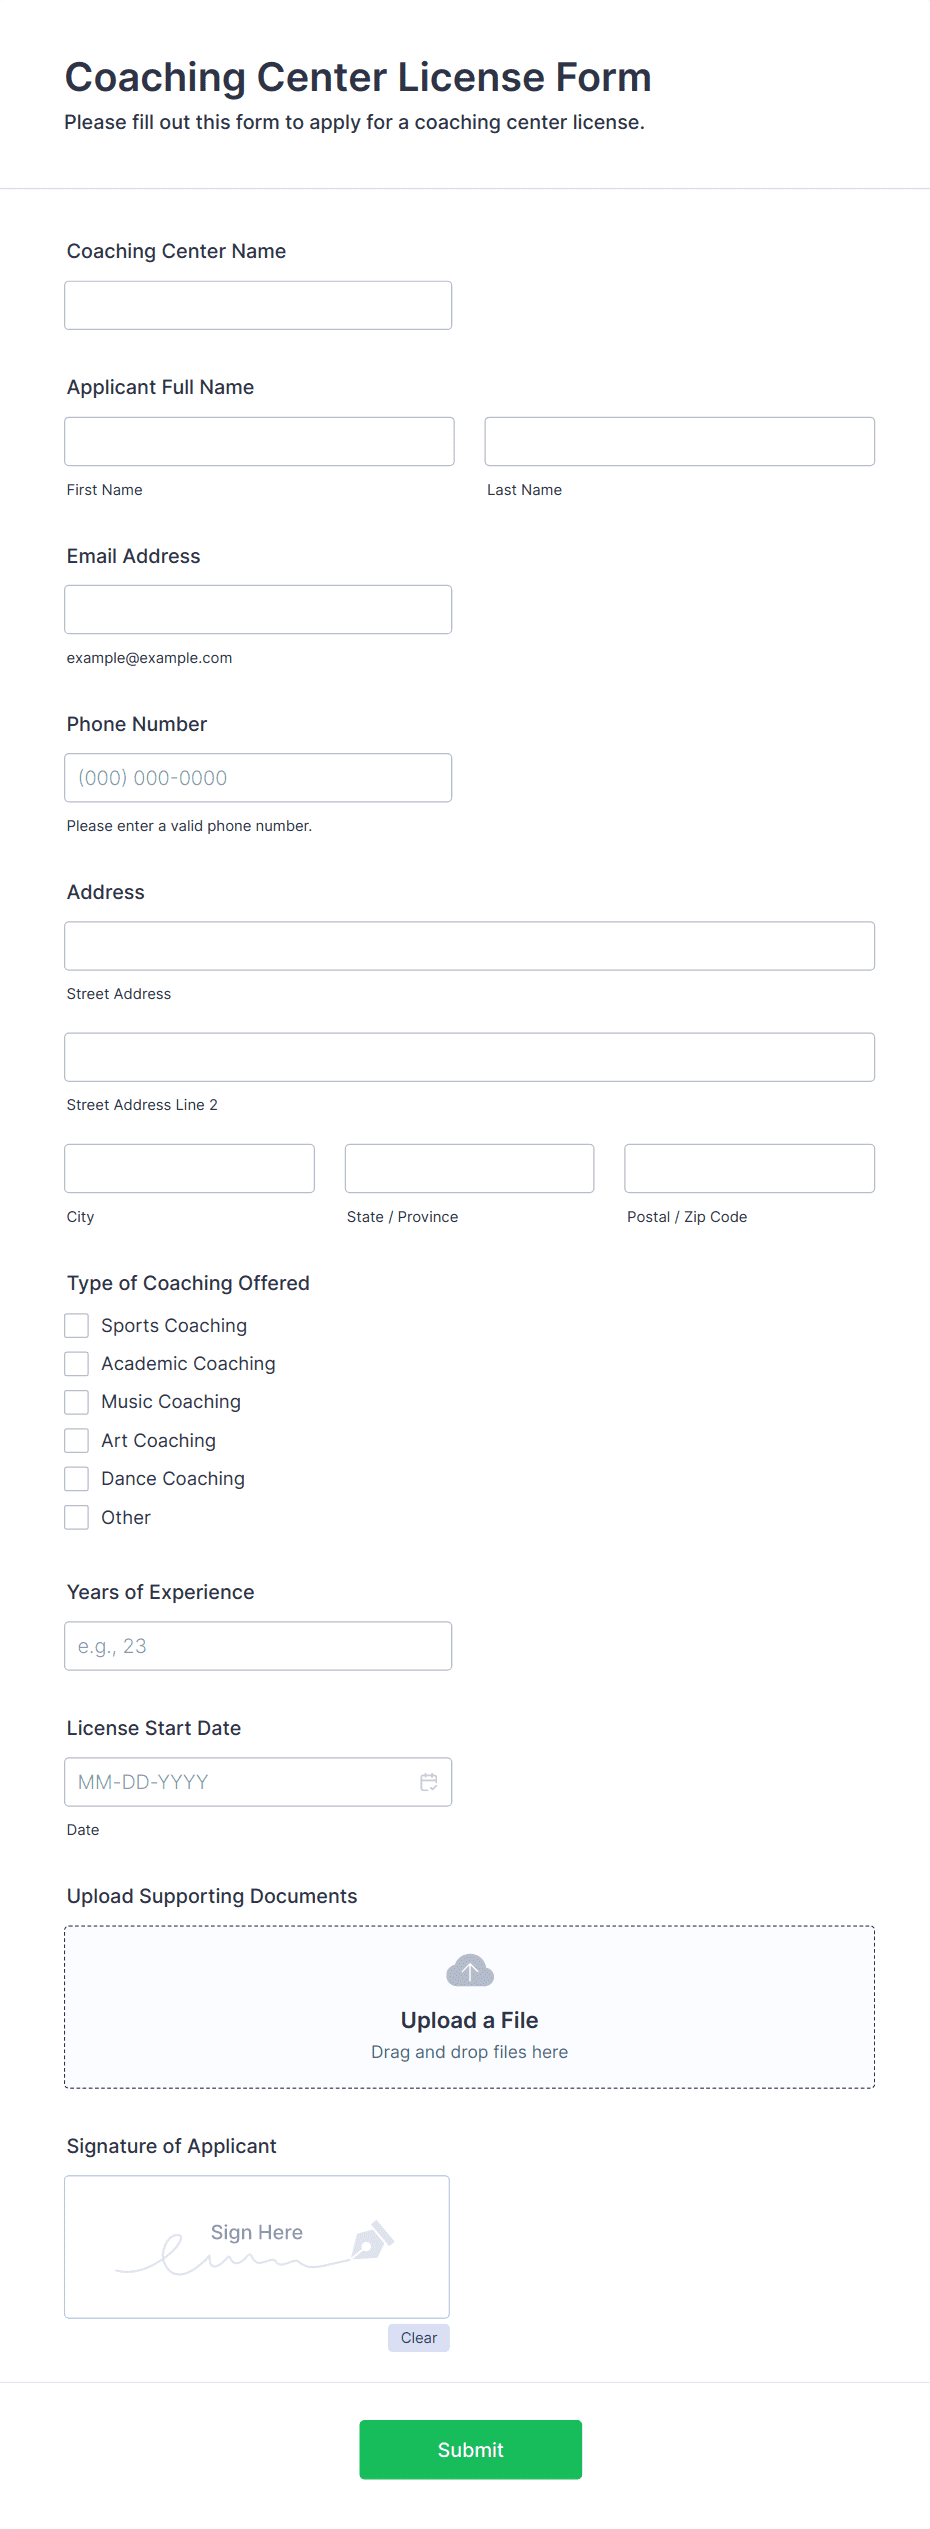Open the calendar icon in License Start Date
Viewport: 930px width, 2529px height.
[x=430, y=1781]
